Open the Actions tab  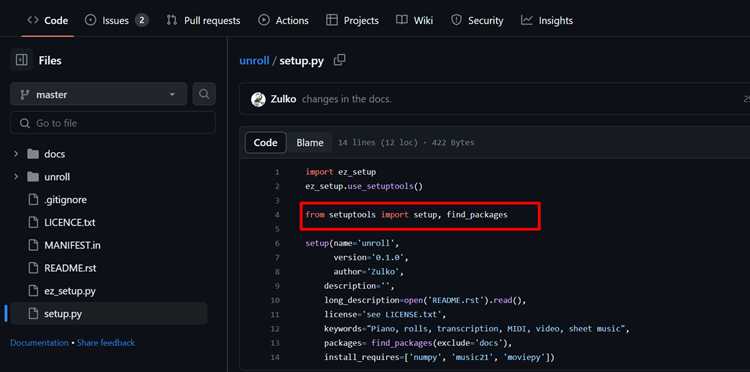283,21
